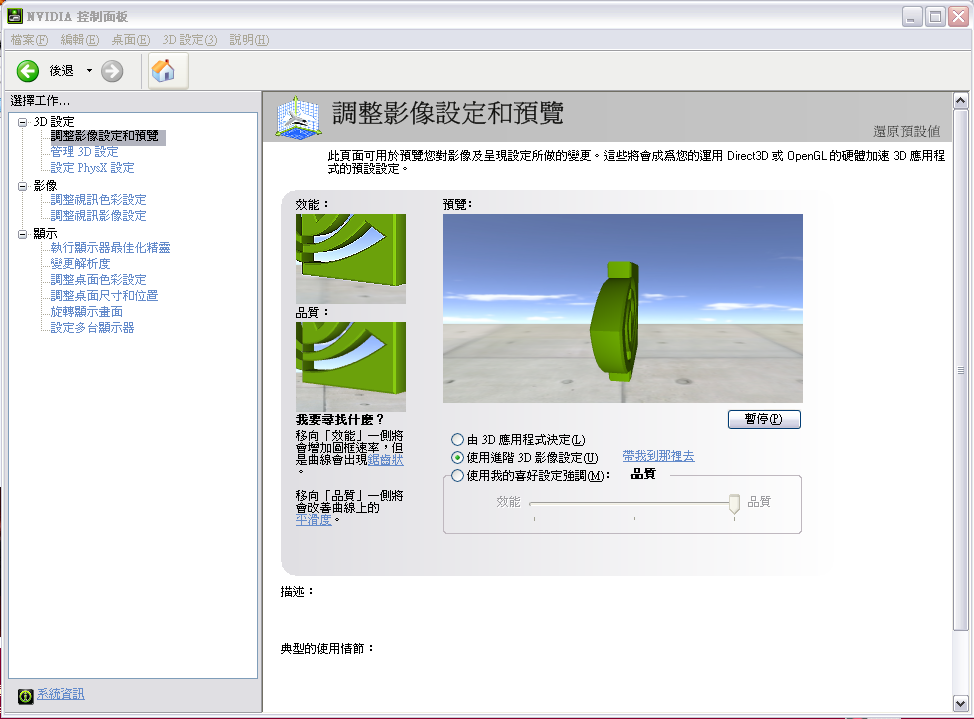
Task: Click the green Back arrow icon
Action: [x=28, y=70]
